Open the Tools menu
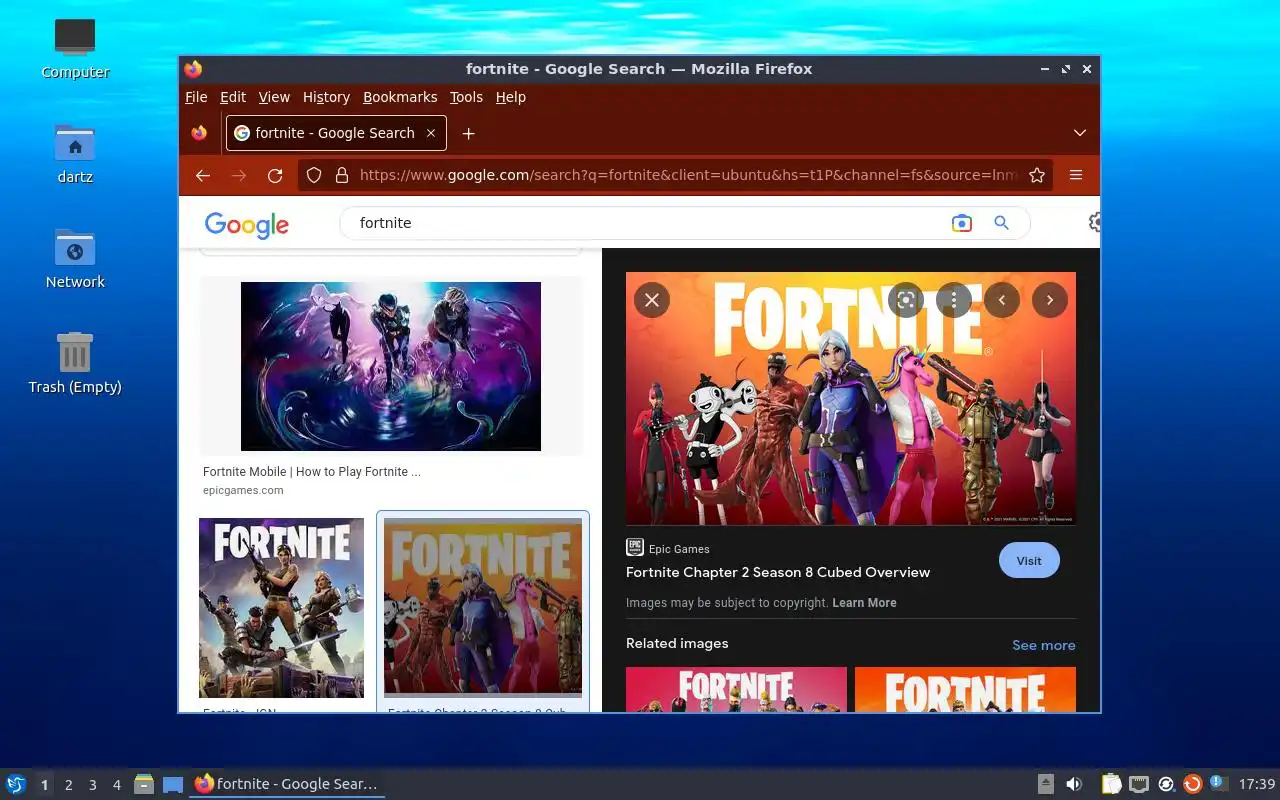This screenshot has width=1280, height=800. (466, 97)
